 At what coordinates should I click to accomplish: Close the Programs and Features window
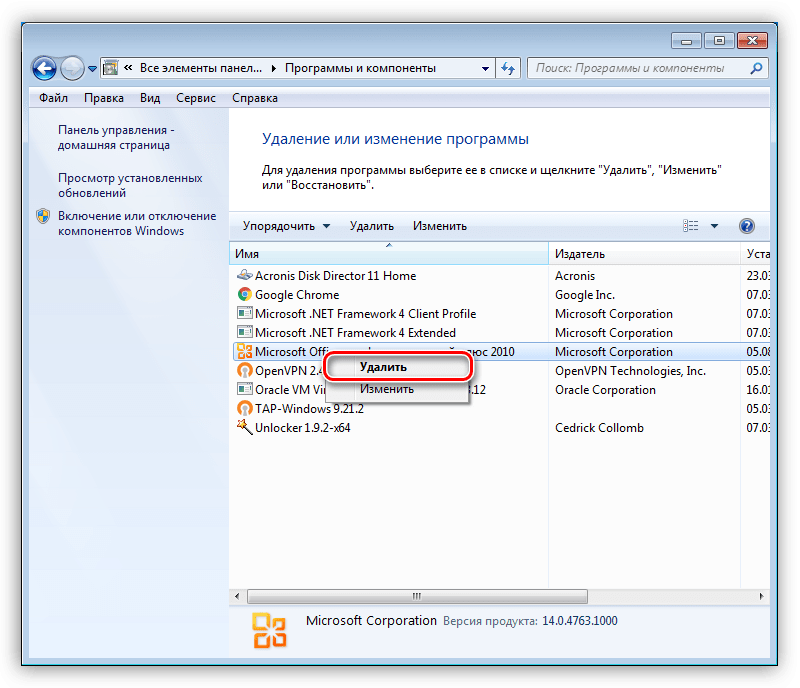pos(752,41)
